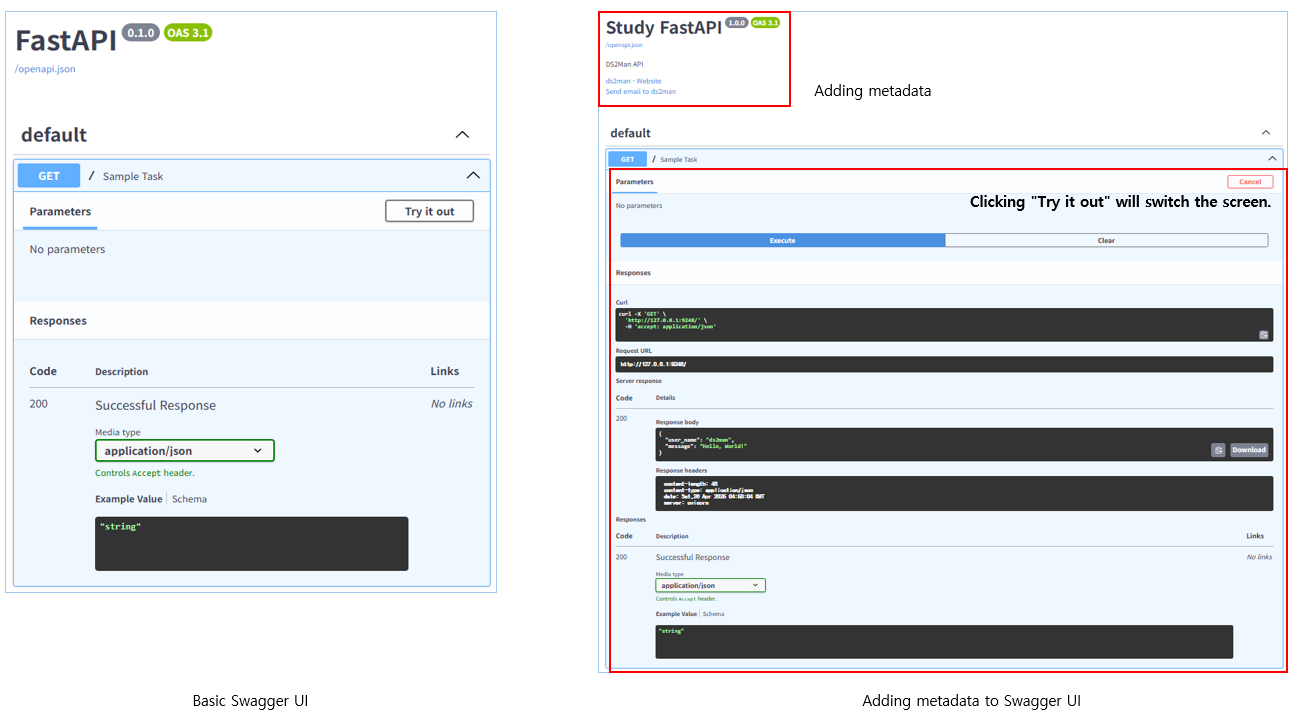Open the application/json media type dropdown in FastAPI page

coord(184,451)
